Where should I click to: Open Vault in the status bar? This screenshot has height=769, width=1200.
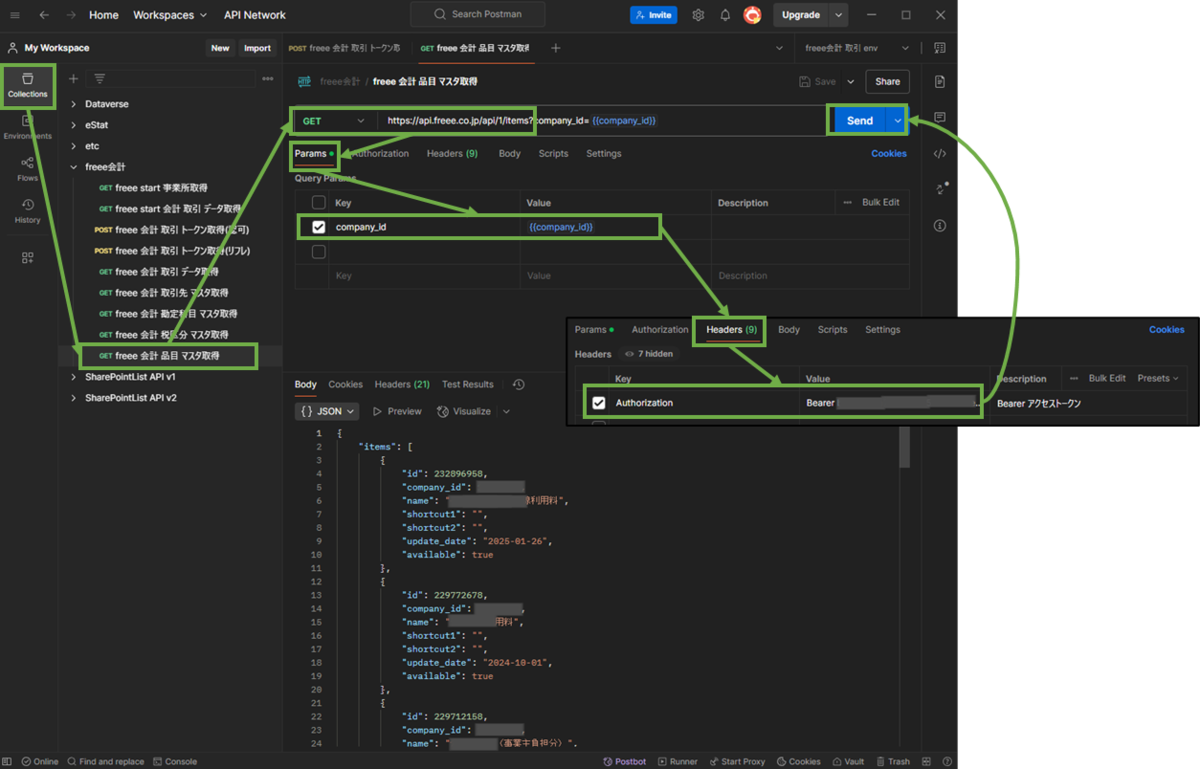[x=847, y=761]
